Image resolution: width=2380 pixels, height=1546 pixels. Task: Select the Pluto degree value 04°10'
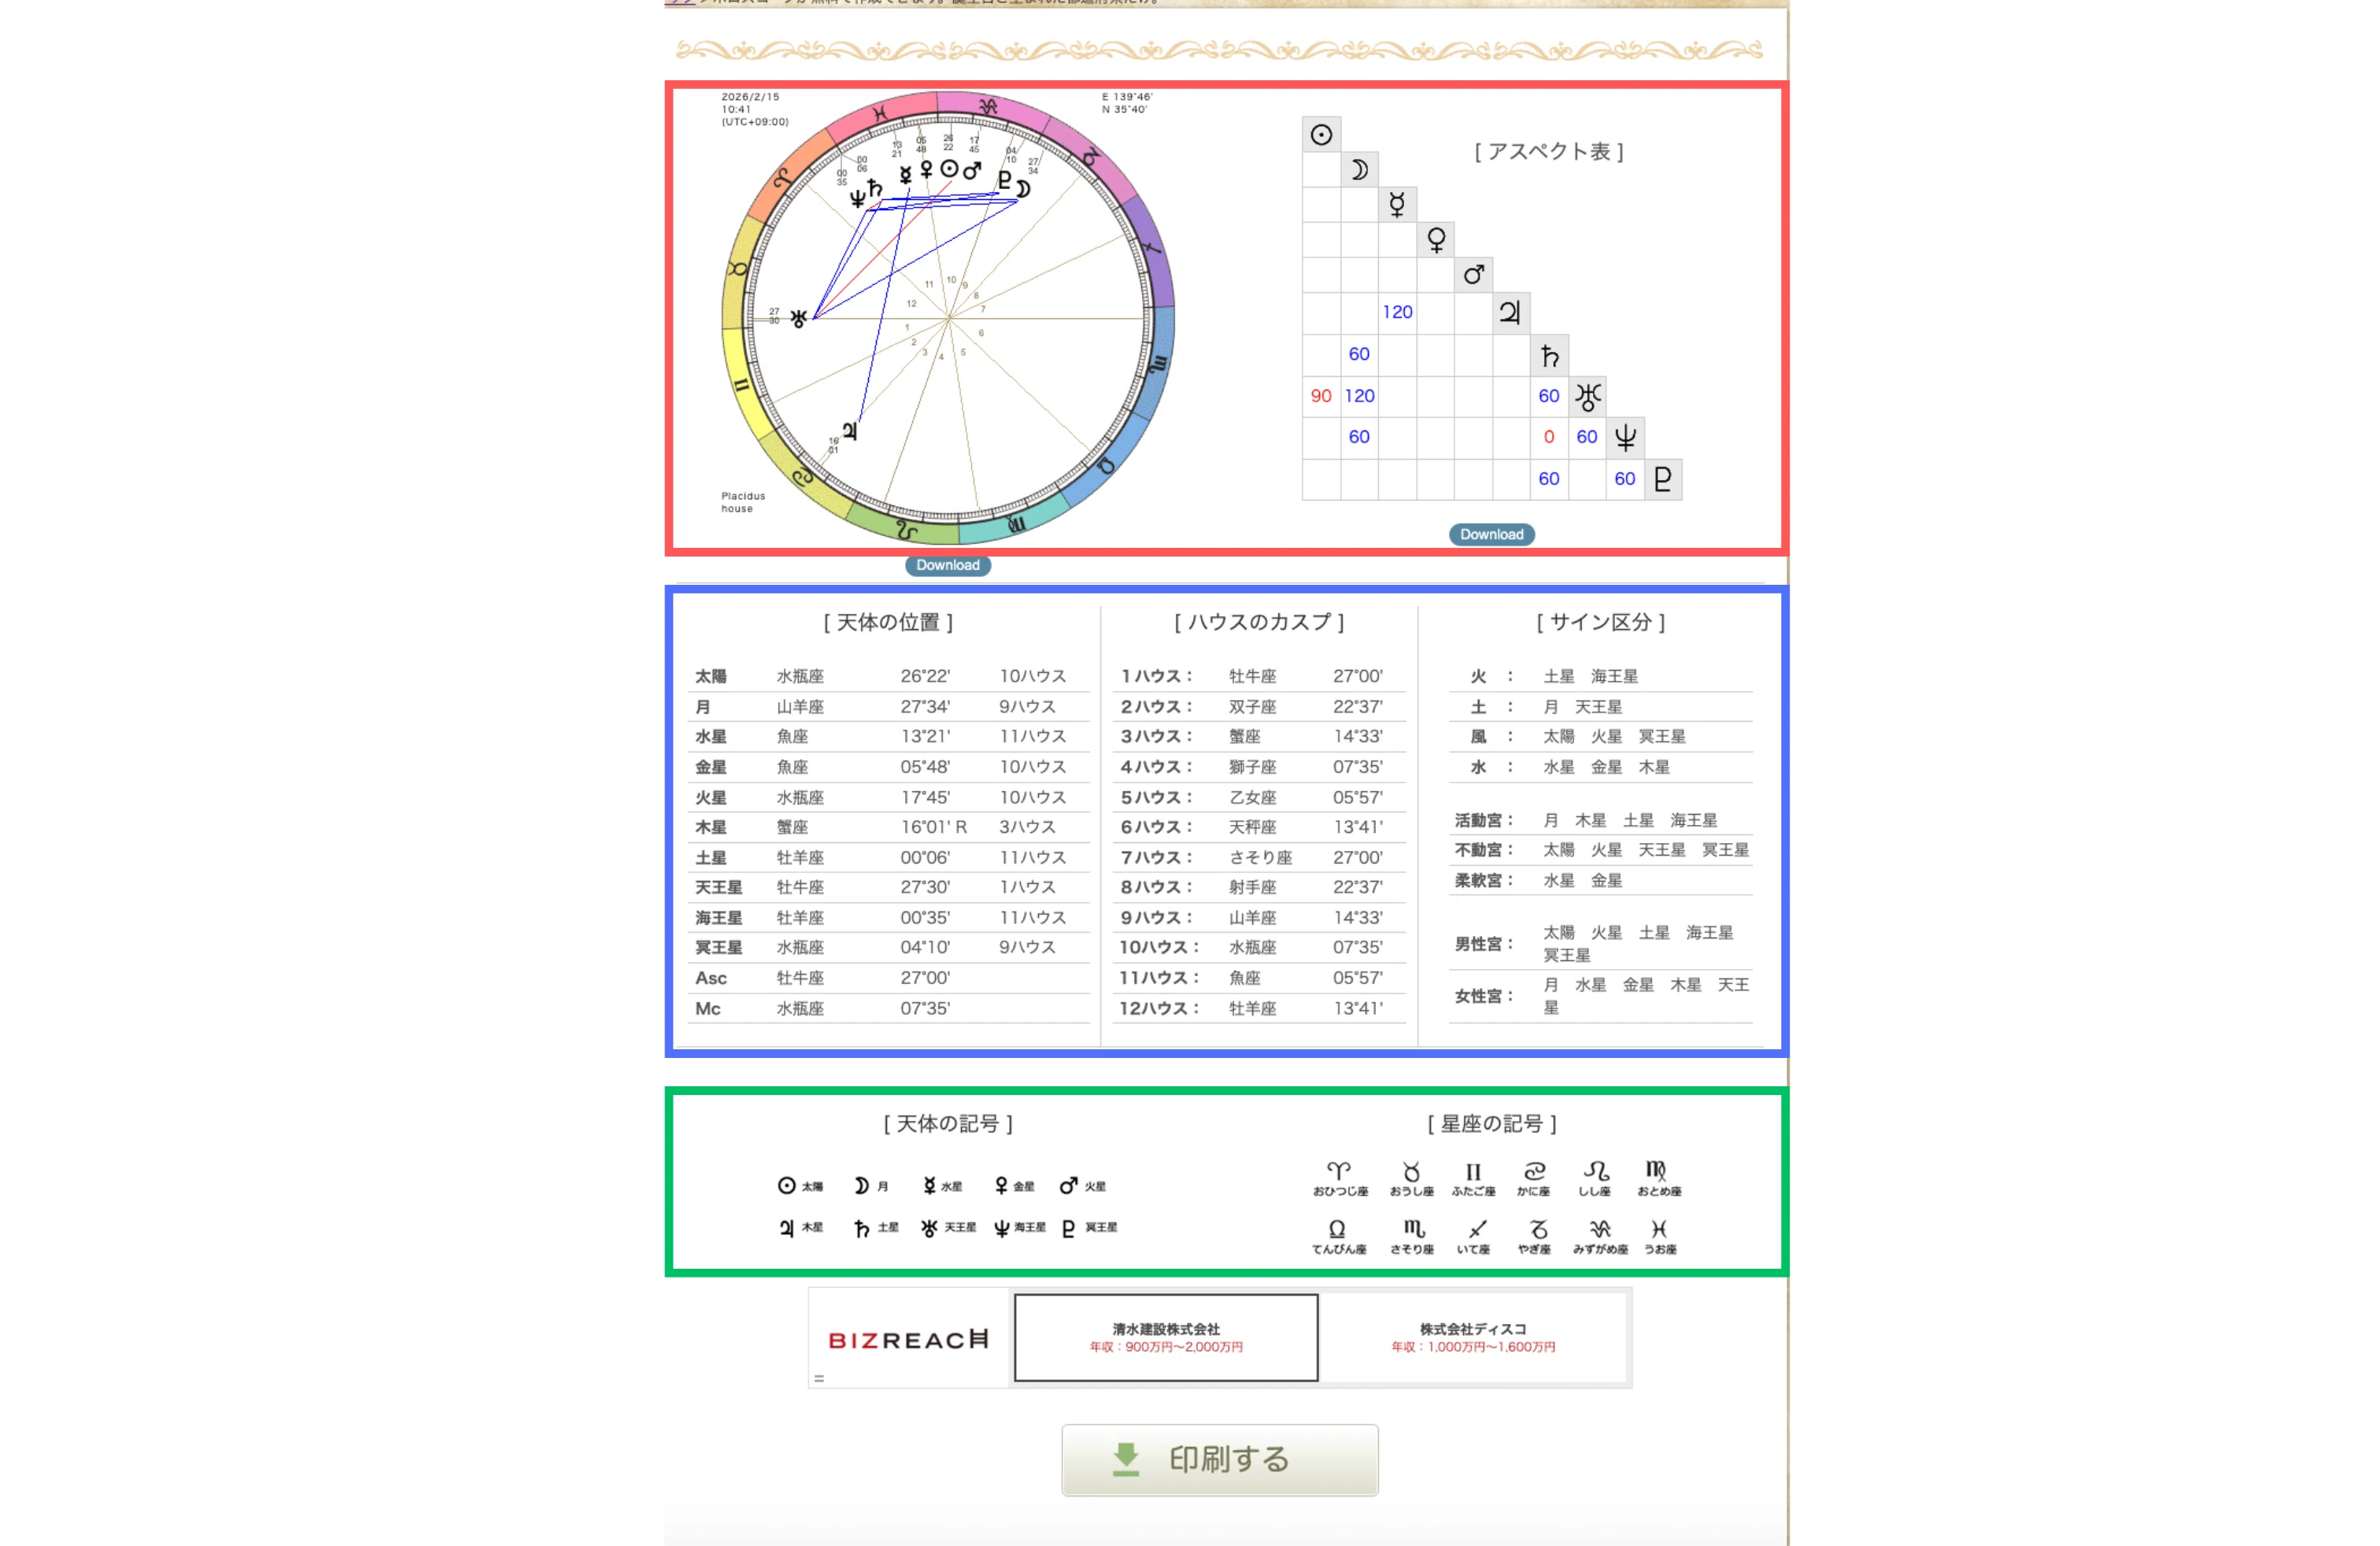(925, 948)
